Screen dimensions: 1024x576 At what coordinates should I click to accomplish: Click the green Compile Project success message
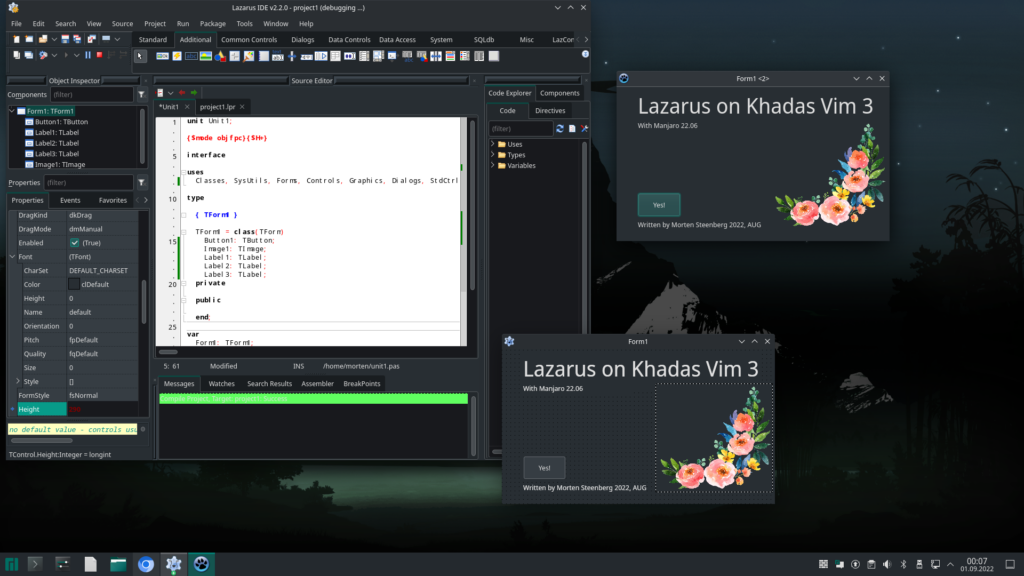[313, 398]
